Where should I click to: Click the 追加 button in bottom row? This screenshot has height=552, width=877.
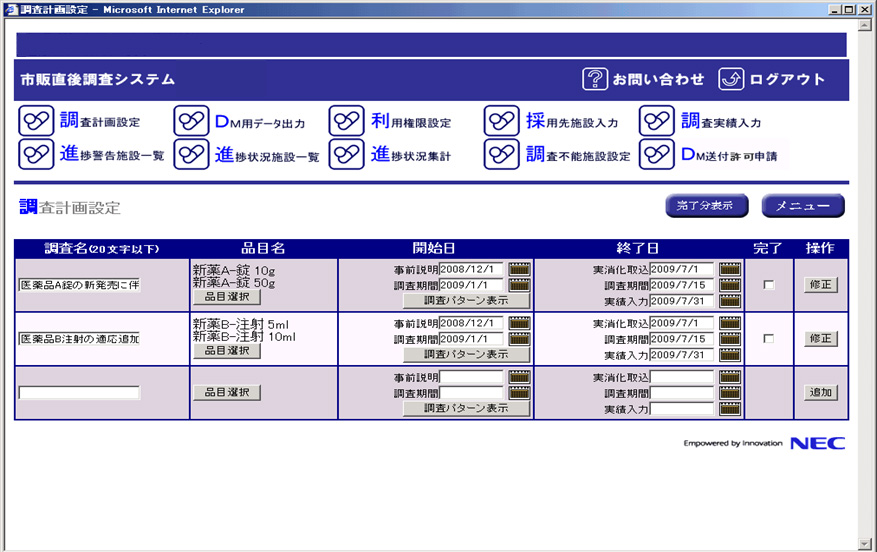point(821,393)
